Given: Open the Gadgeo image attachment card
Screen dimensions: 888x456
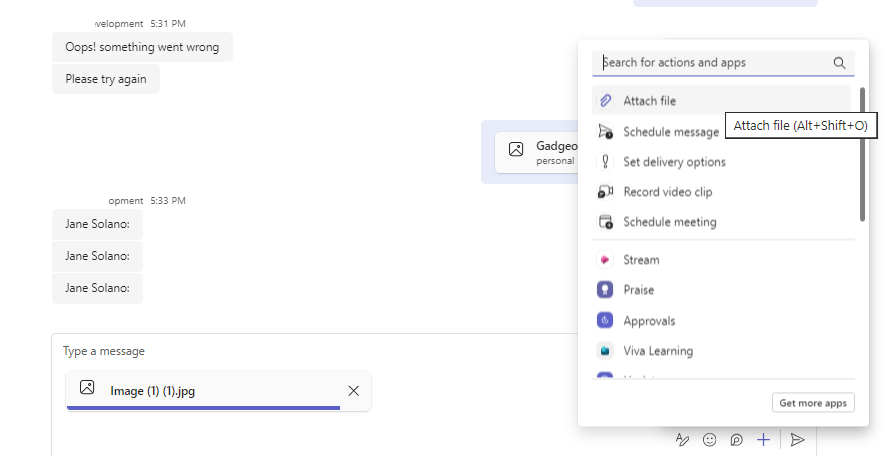Looking at the screenshot, I should (x=536, y=152).
